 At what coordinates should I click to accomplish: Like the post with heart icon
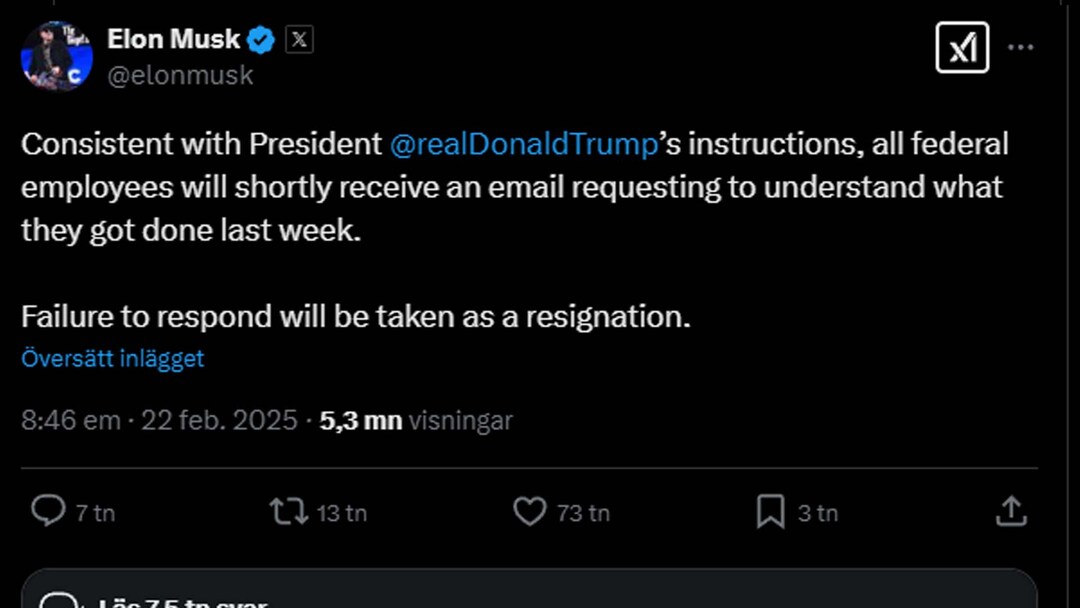tap(529, 512)
